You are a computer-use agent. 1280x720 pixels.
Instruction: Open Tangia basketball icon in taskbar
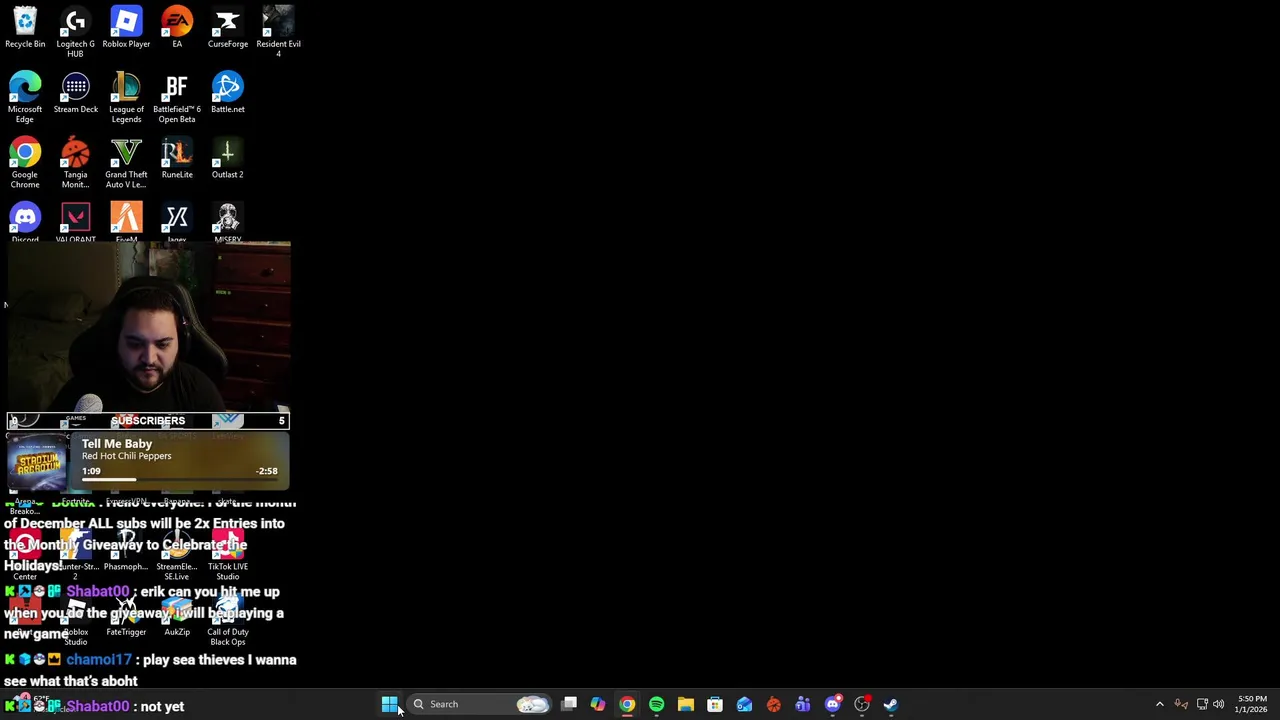click(x=773, y=704)
